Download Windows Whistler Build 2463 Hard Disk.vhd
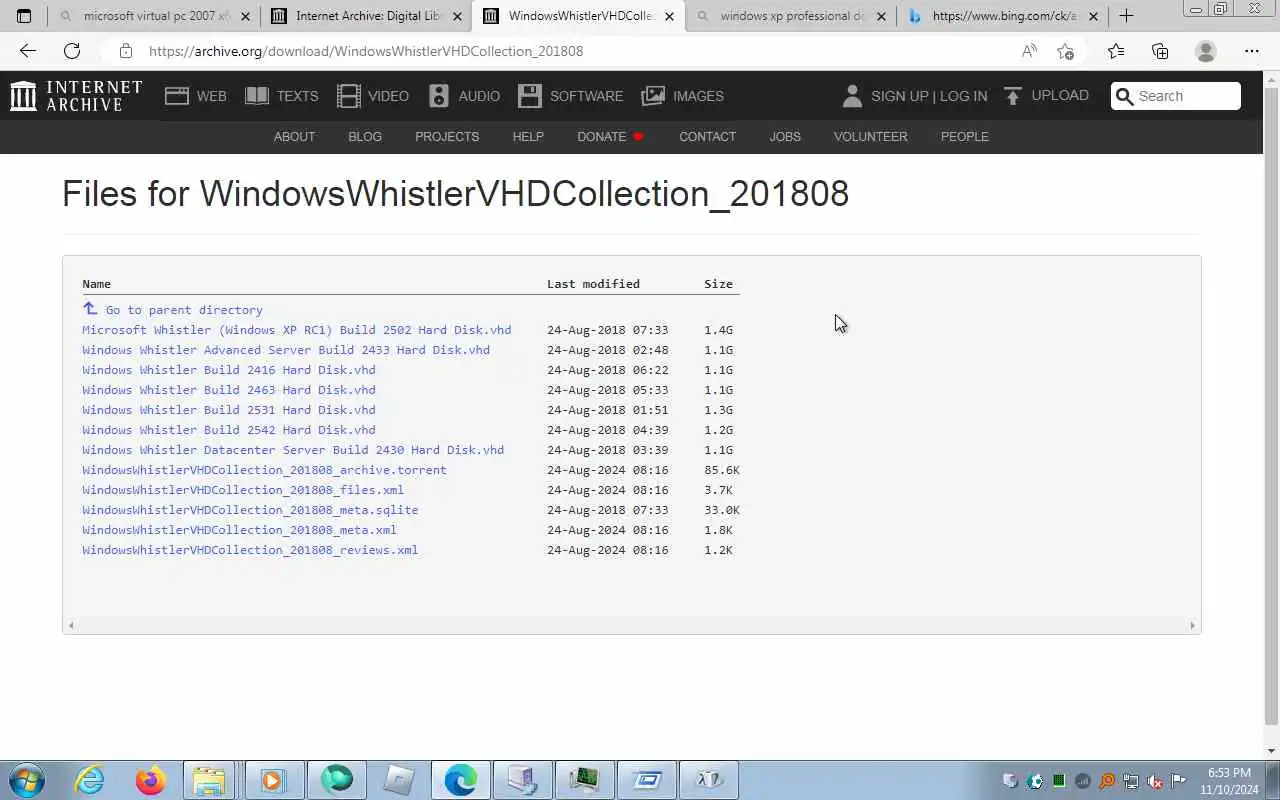The image size is (1280, 800). coord(229,389)
